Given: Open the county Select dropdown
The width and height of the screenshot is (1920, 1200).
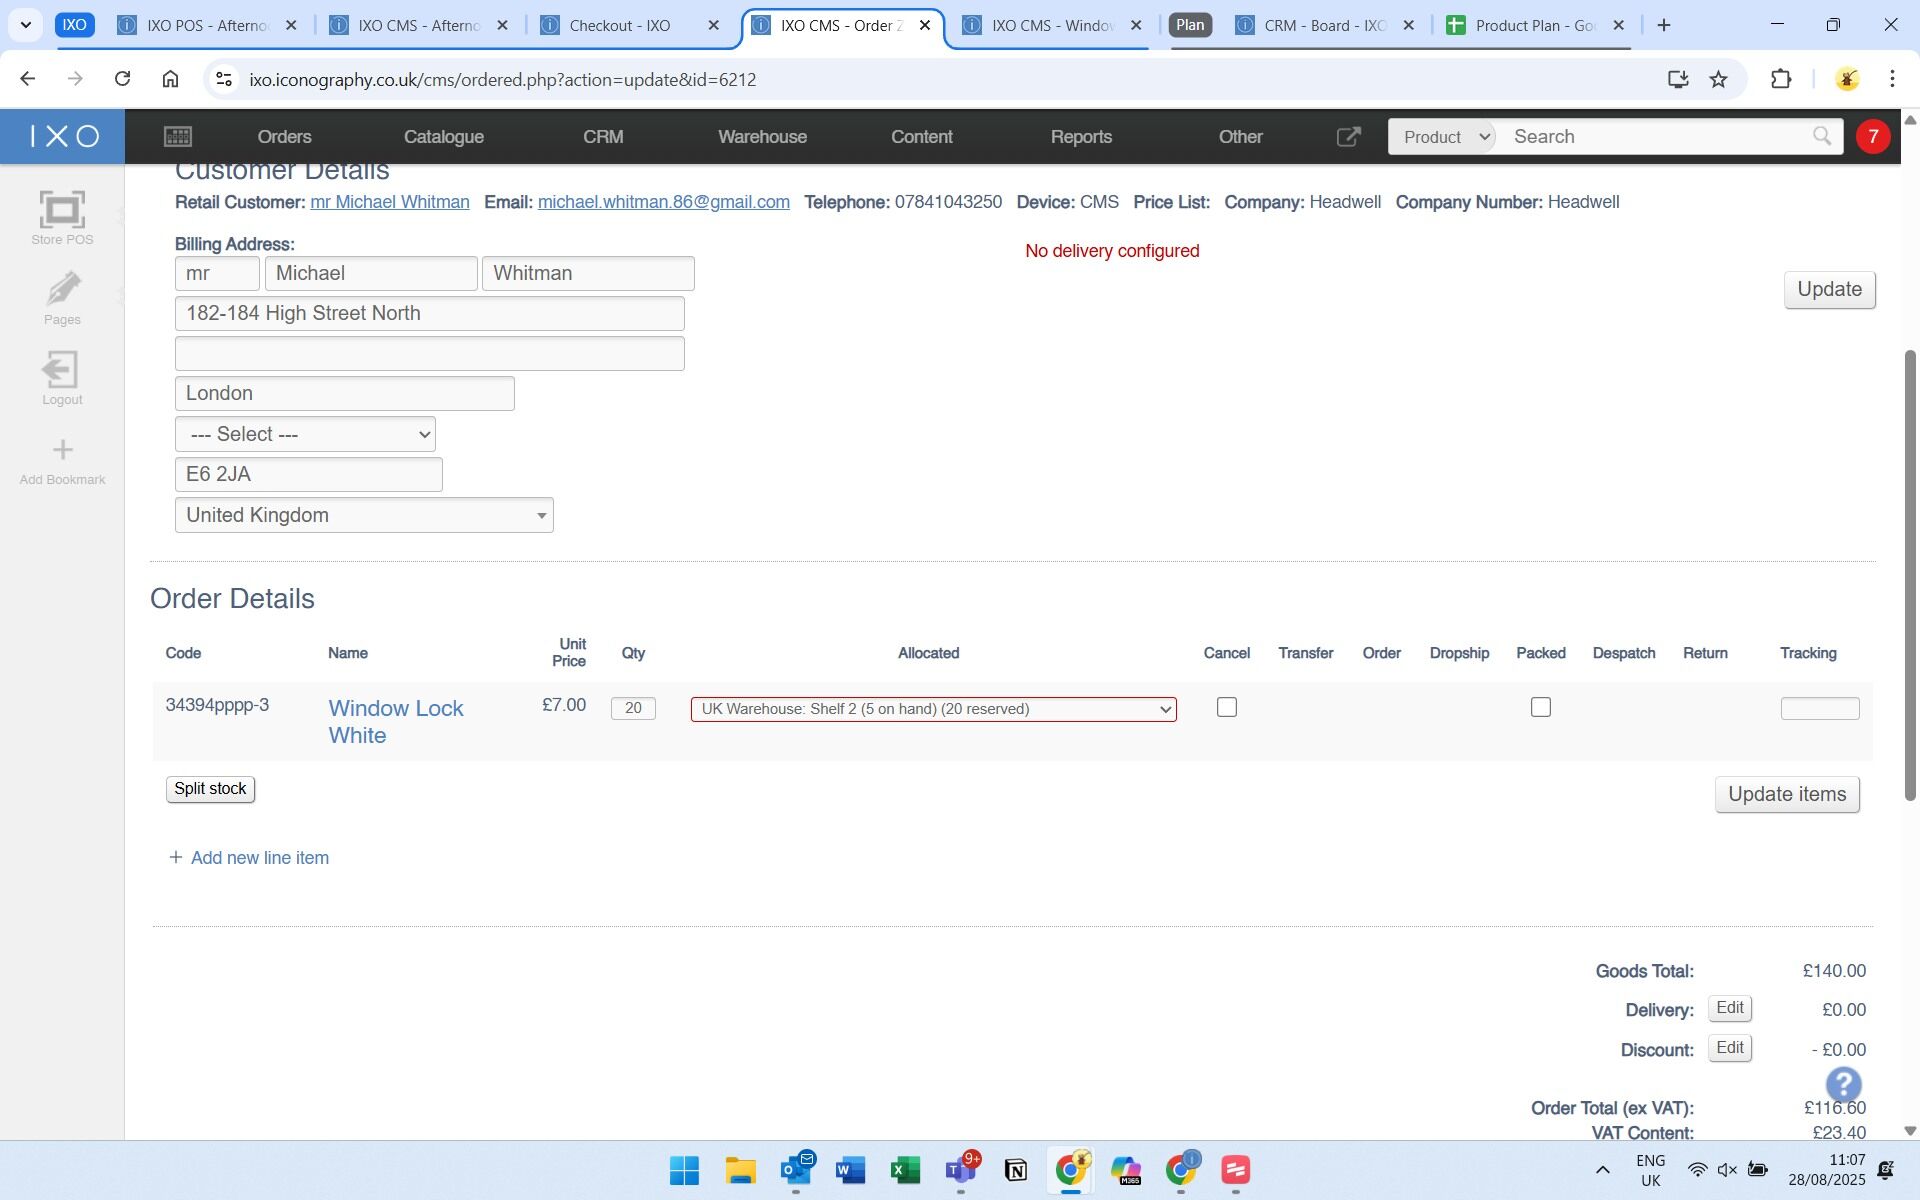Looking at the screenshot, I should 305,435.
